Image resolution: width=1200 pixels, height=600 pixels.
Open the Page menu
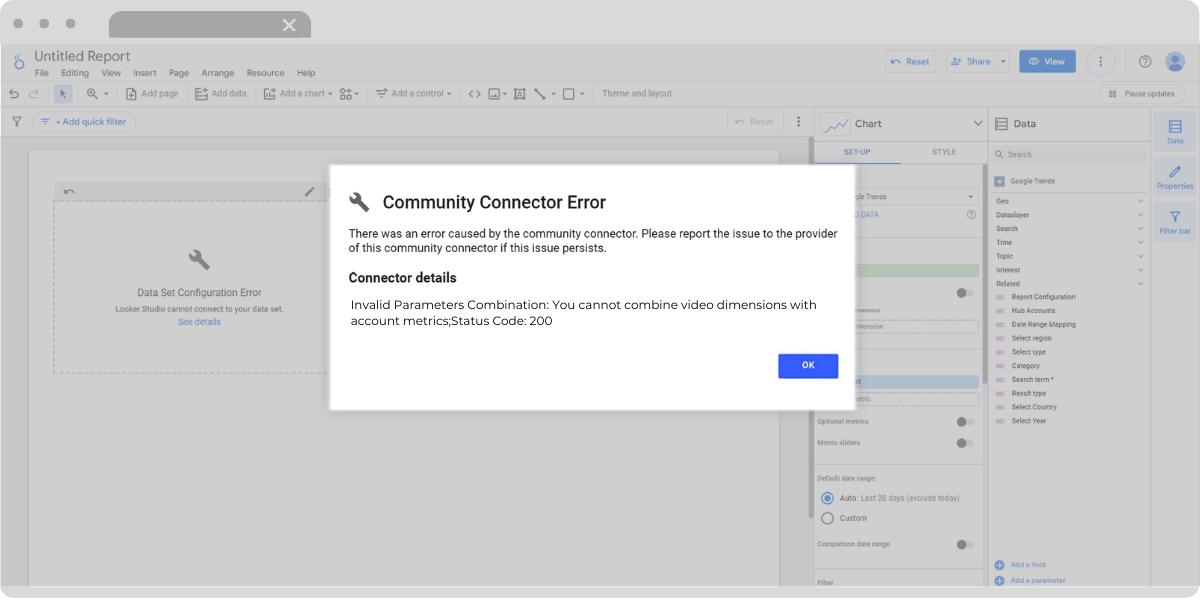pyautogui.click(x=179, y=73)
